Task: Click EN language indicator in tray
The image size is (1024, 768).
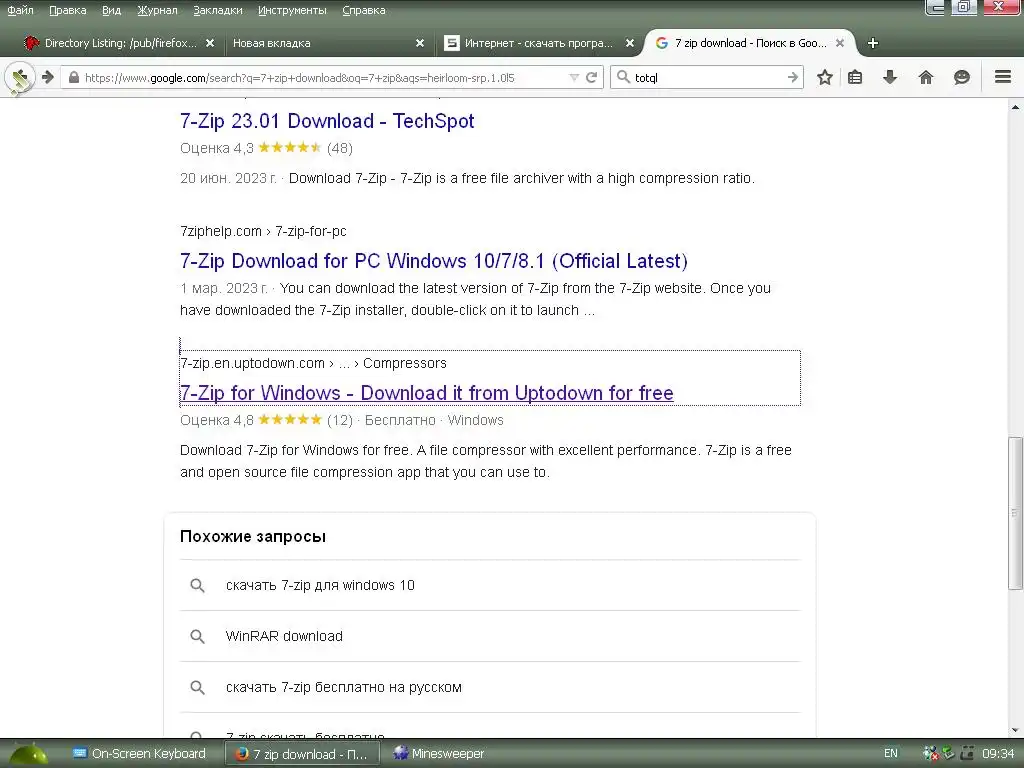Action: pyautogui.click(x=891, y=754)
